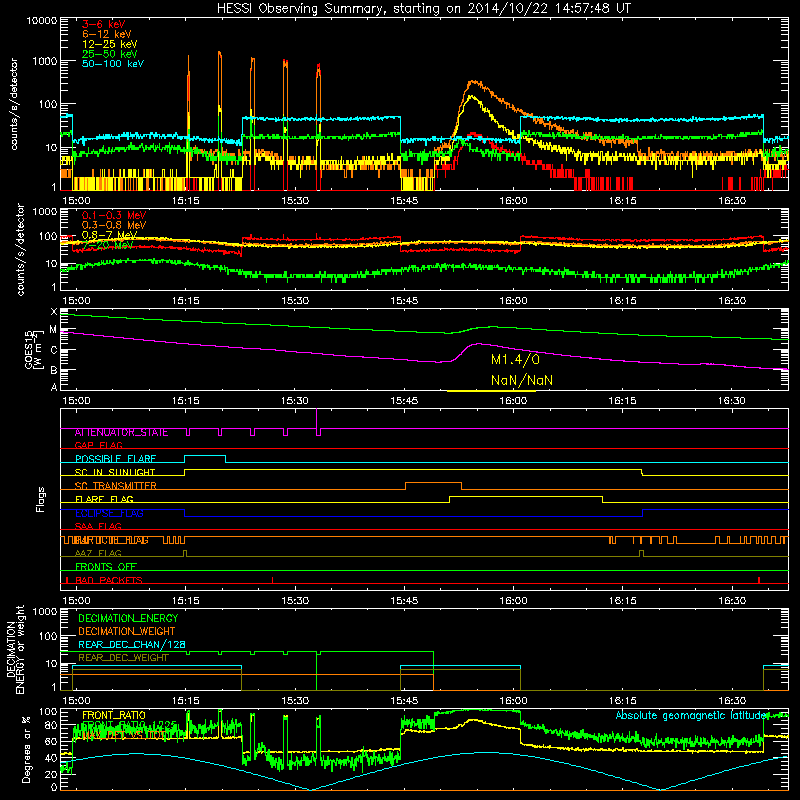Click the X class tick on GOES axis
This screenshot has height=800, width=800.
[x=54, y=312]
